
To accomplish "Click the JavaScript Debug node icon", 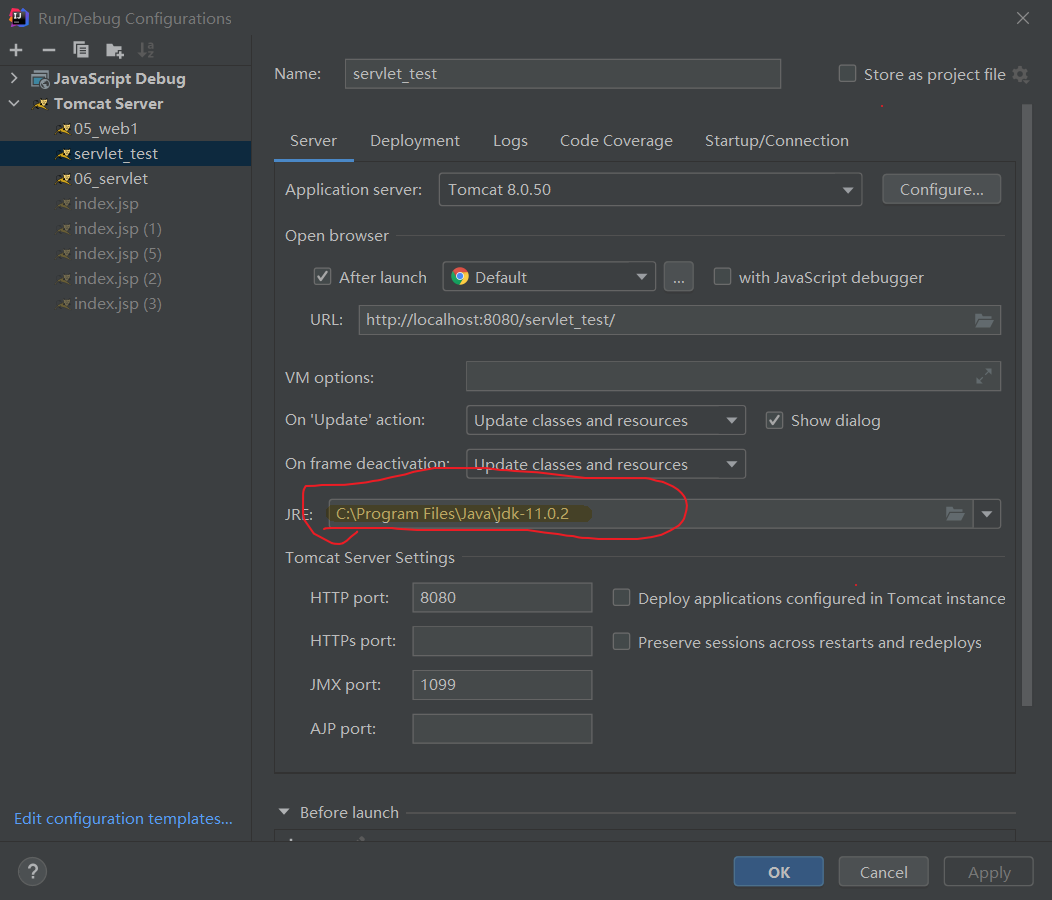I will click(x=40, y=79).
